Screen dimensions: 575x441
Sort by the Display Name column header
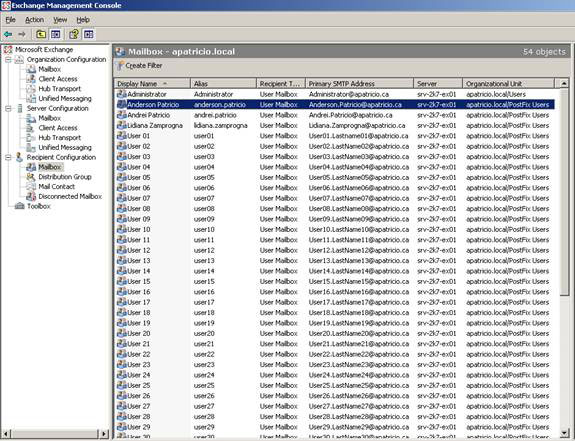point(152,84)
